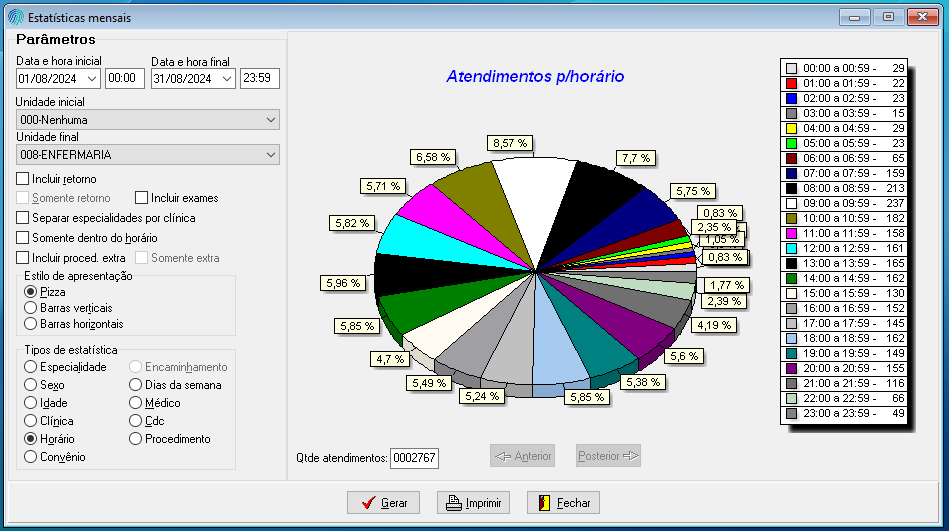
Task: Click the magenta 11:00 a 11:59 legend swatch
Action: tap(791, 232)
